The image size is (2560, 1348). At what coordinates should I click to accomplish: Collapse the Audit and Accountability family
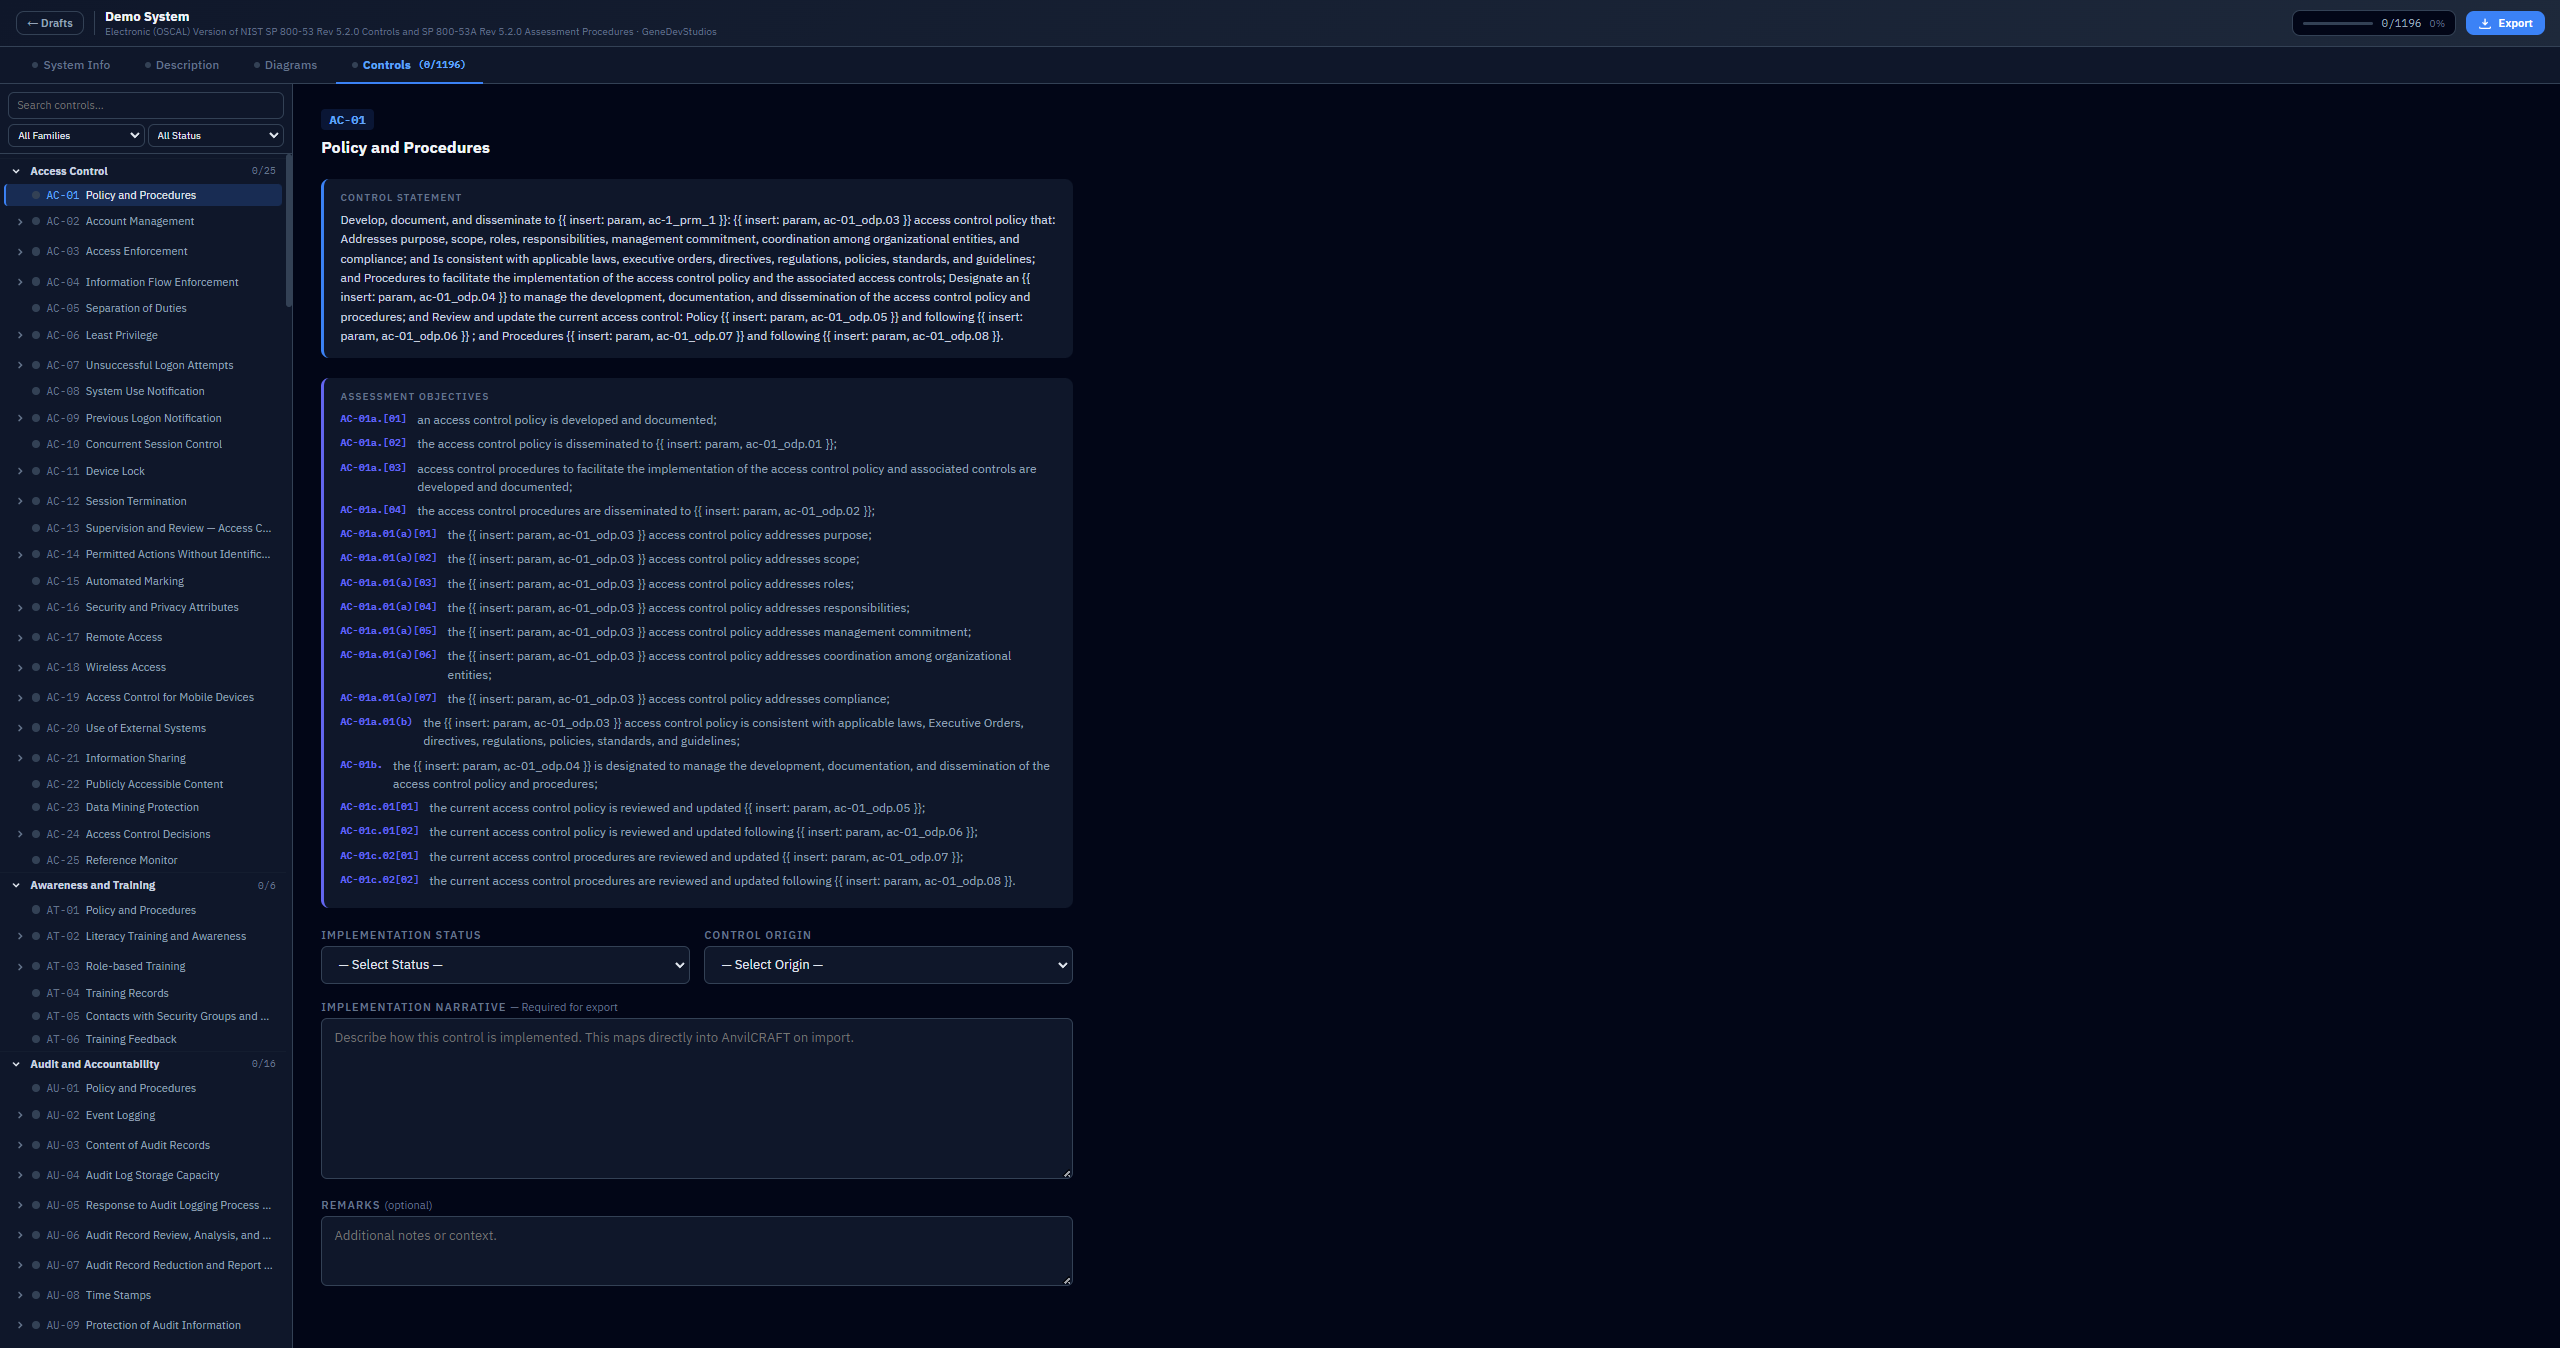(x=16, y=1064)
